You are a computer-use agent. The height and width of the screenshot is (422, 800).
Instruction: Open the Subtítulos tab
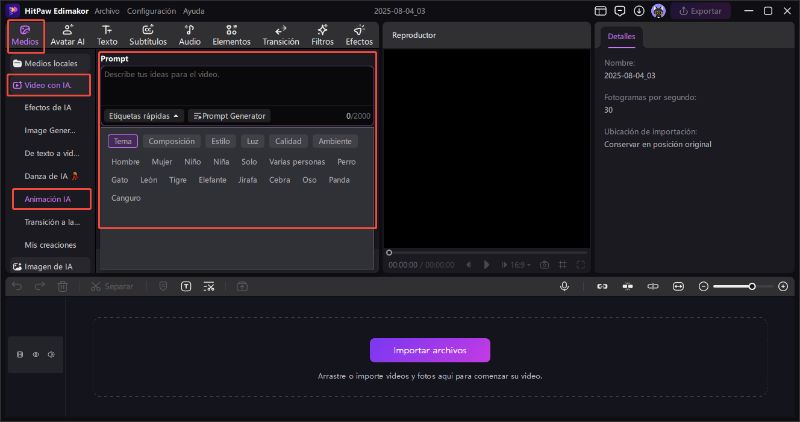pyautogui.click(x=148, y=36)
